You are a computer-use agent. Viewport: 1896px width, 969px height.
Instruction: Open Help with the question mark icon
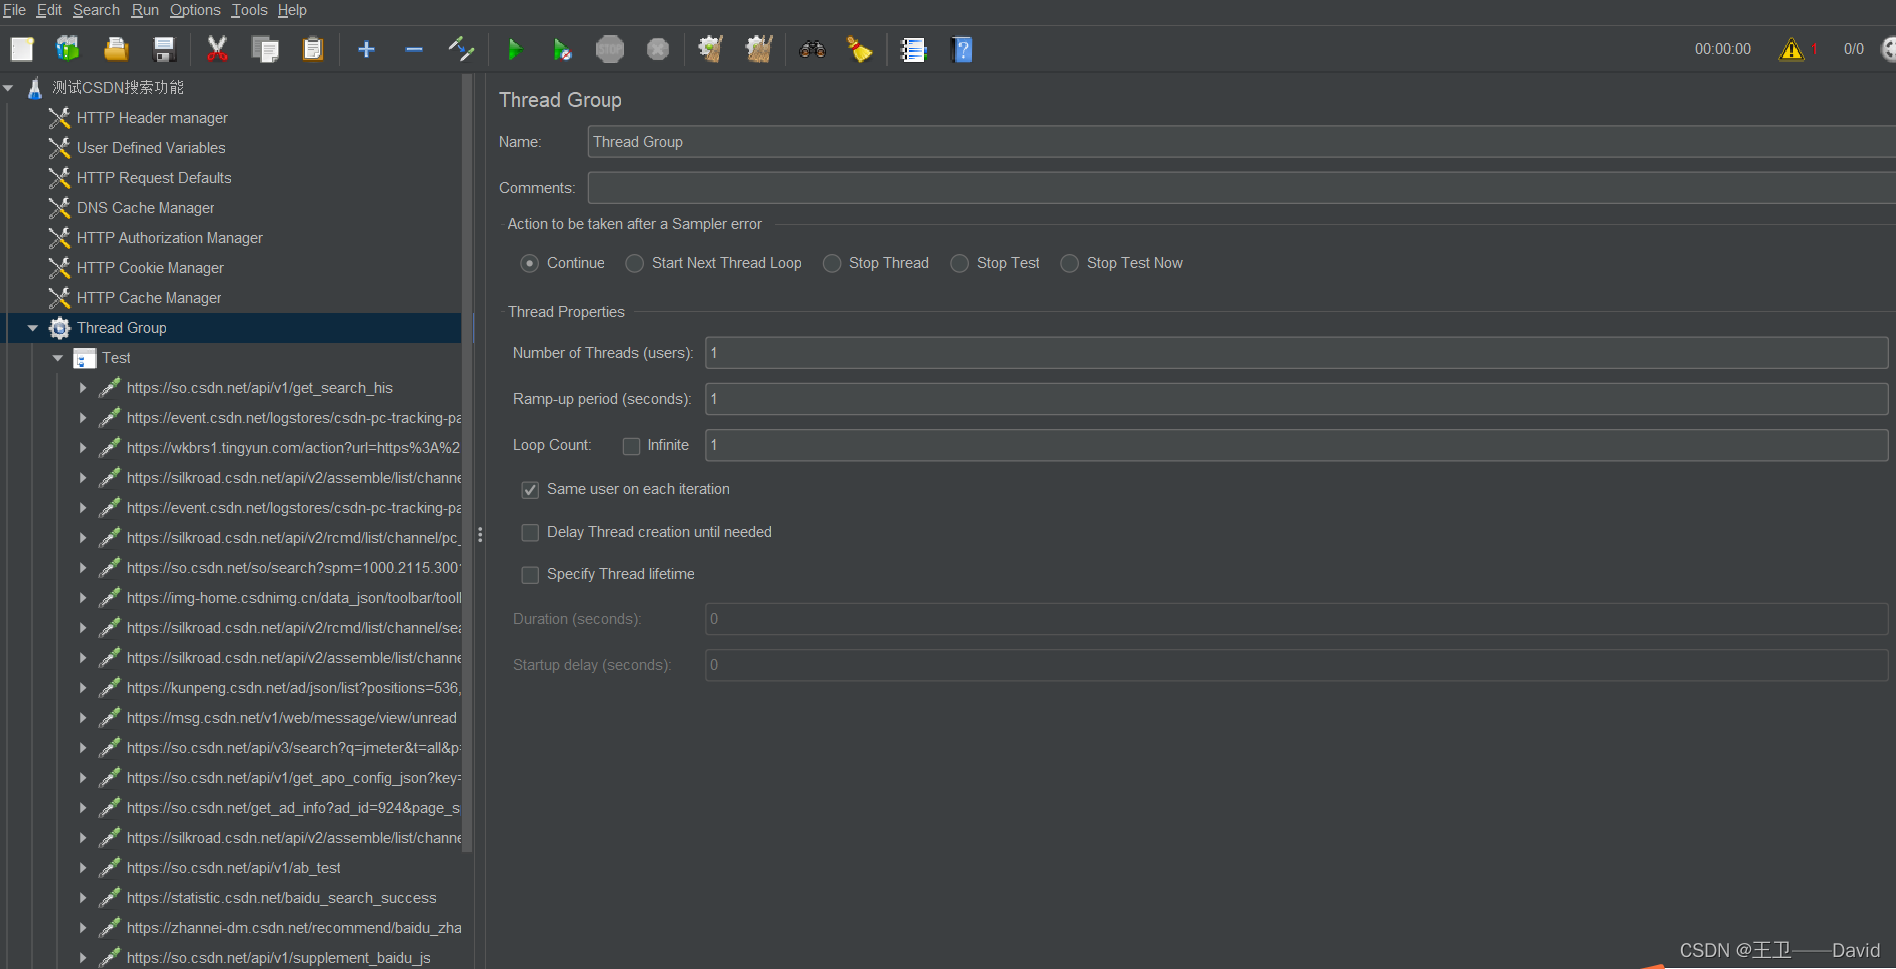pyautogui.click(x=962, y=49)
